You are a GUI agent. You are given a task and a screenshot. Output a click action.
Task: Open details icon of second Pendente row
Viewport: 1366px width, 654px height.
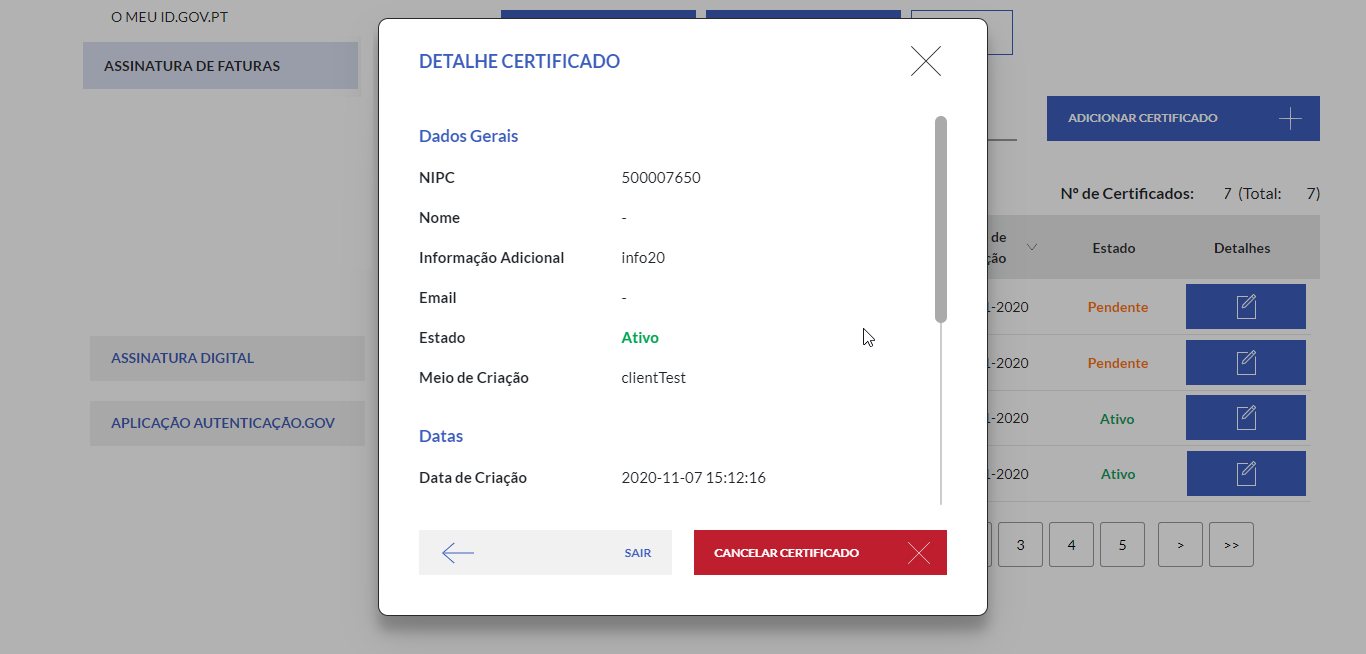tap(1246, 363)
